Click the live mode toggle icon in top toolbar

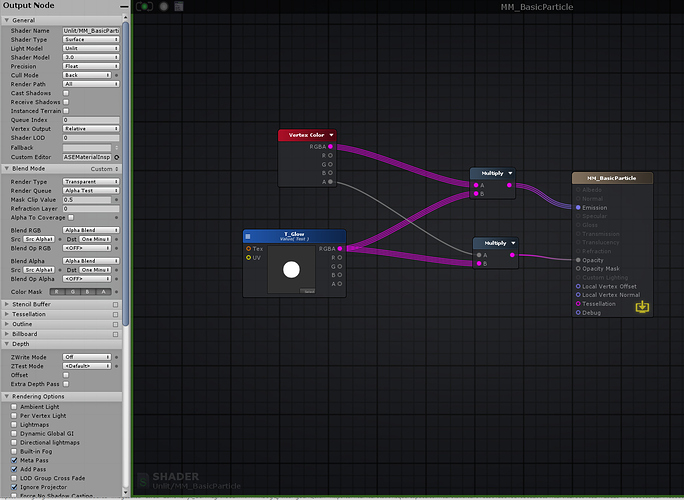tap(144, 7)
